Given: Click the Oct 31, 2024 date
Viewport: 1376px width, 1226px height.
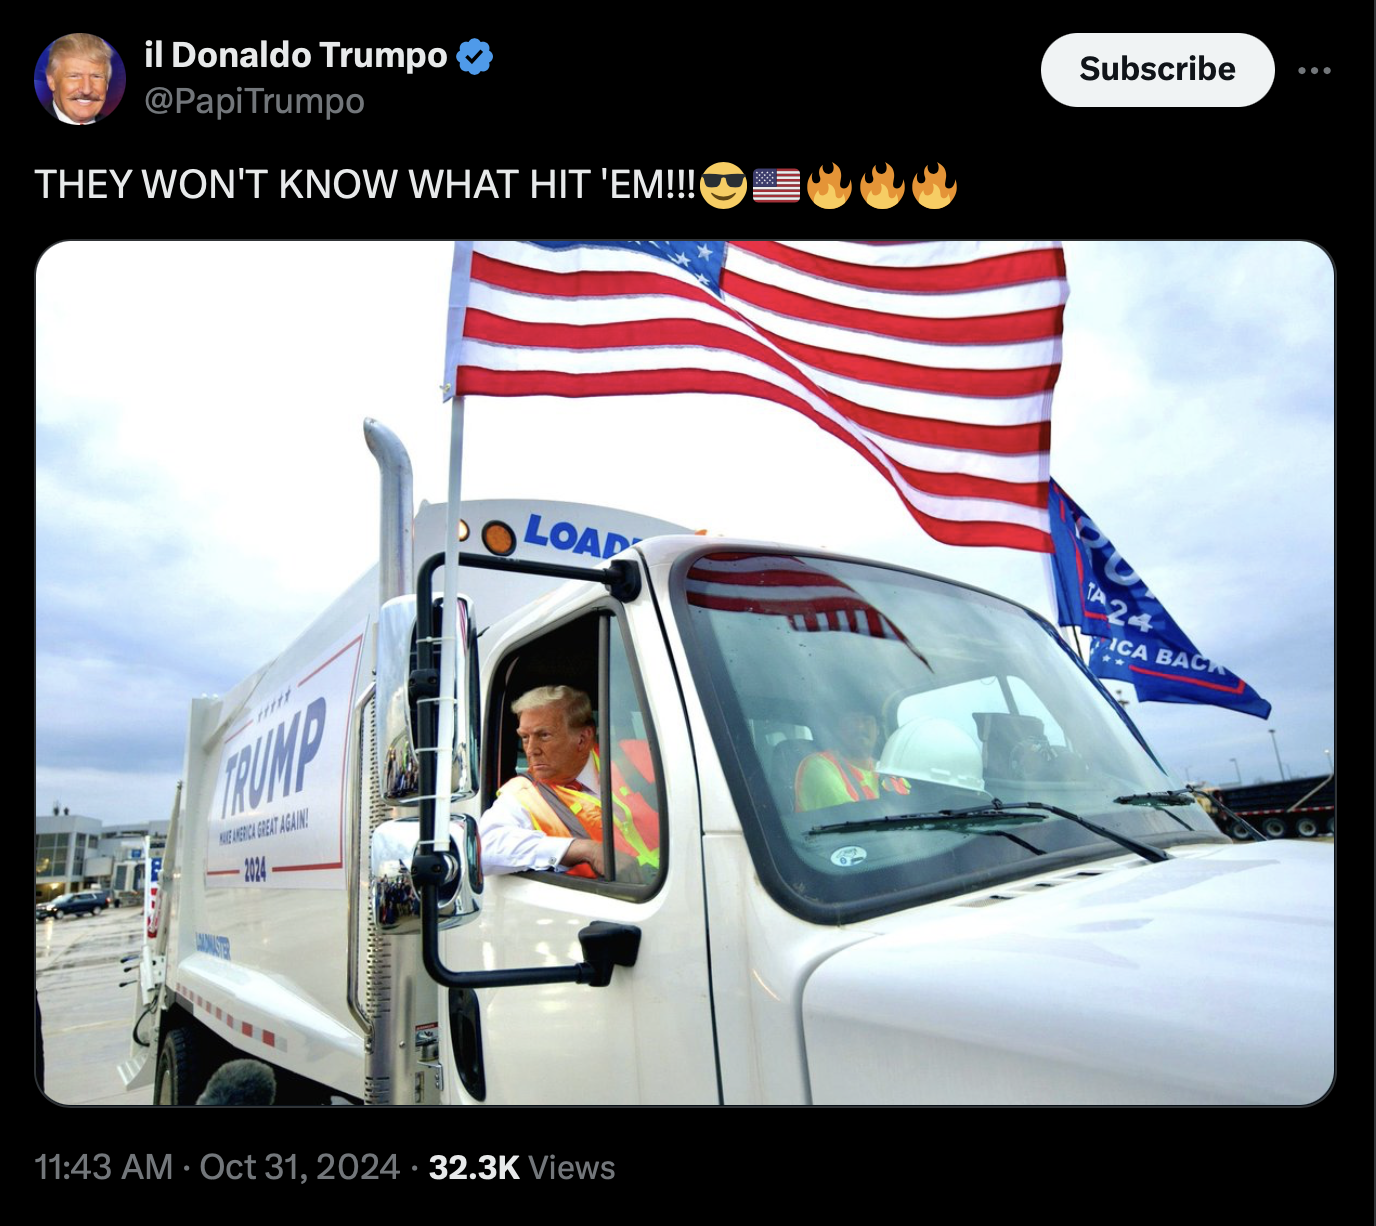Looking at the screenshot, I should coord(300,1167).
